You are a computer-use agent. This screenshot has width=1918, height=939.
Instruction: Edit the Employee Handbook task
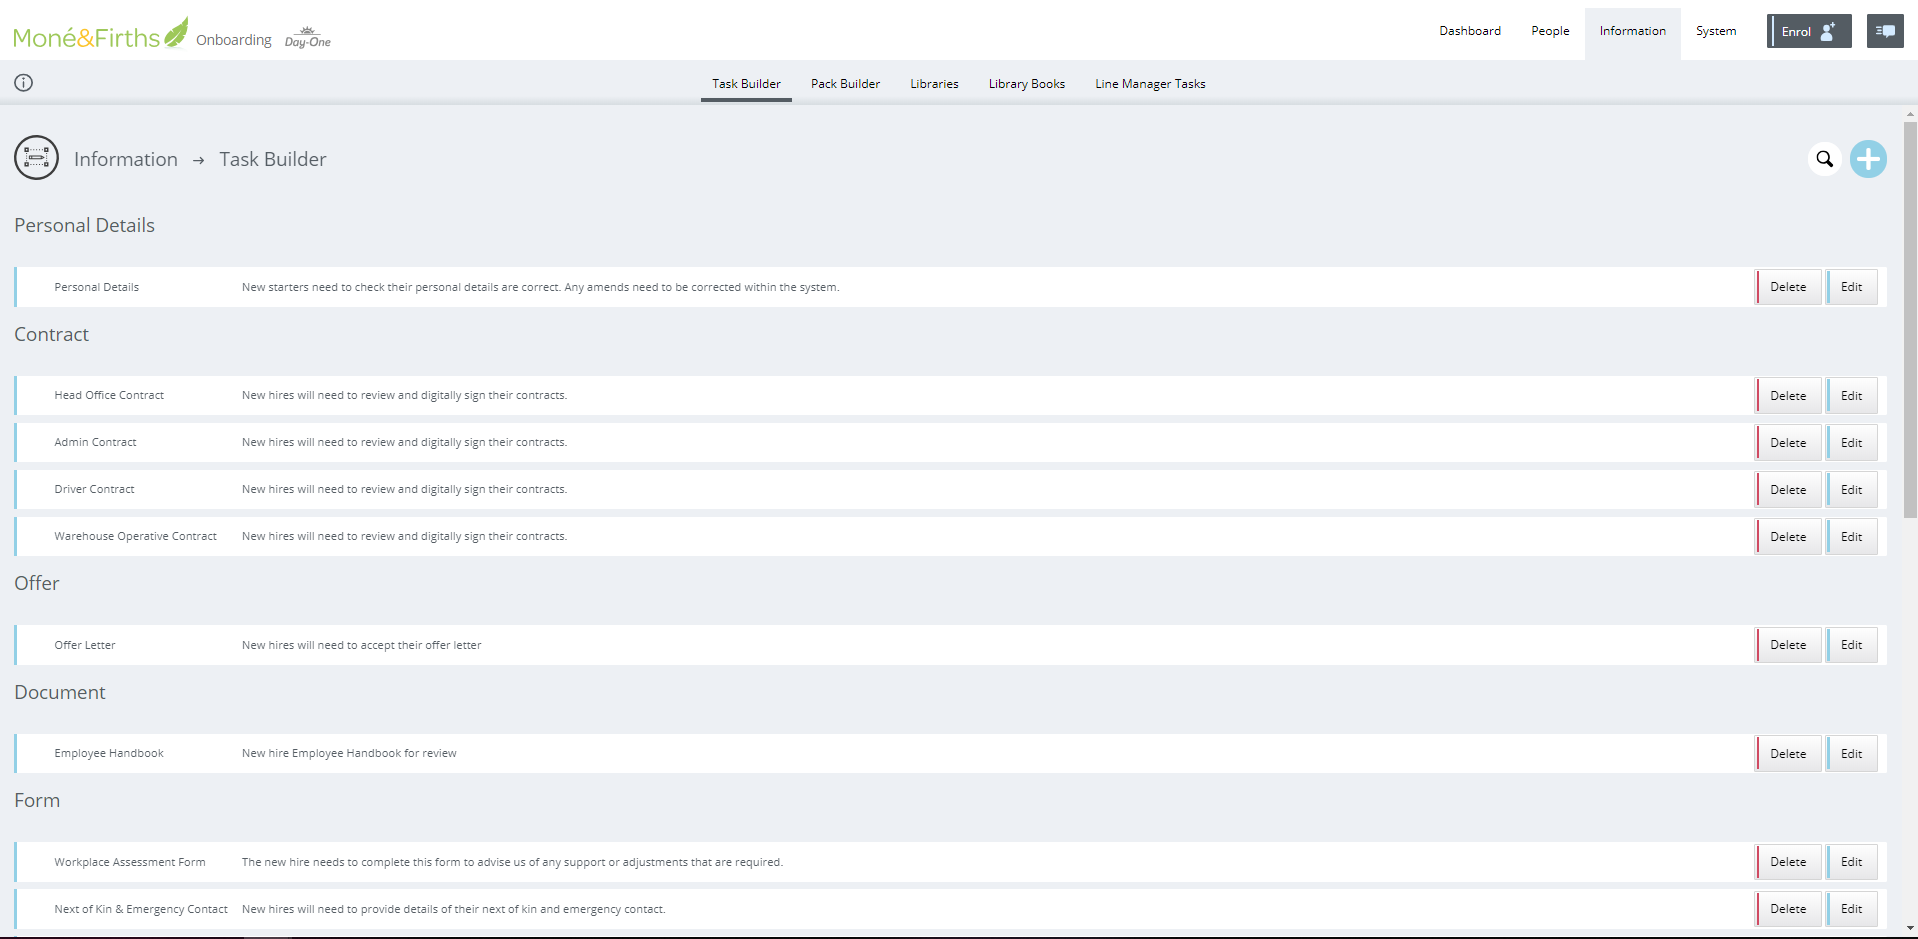pos(1851,754)
